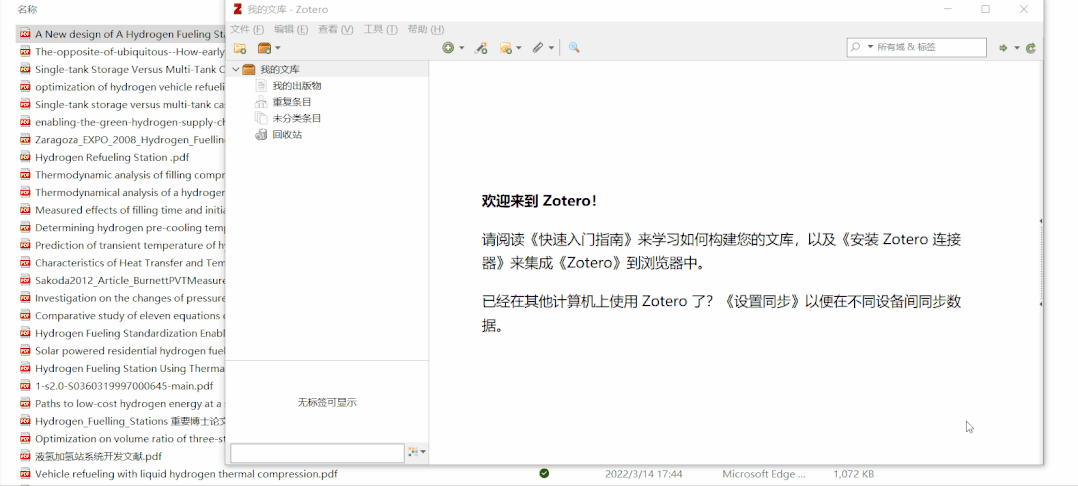Click the 2022/3/14 17:44 date cell

click(x=644, y=474)
